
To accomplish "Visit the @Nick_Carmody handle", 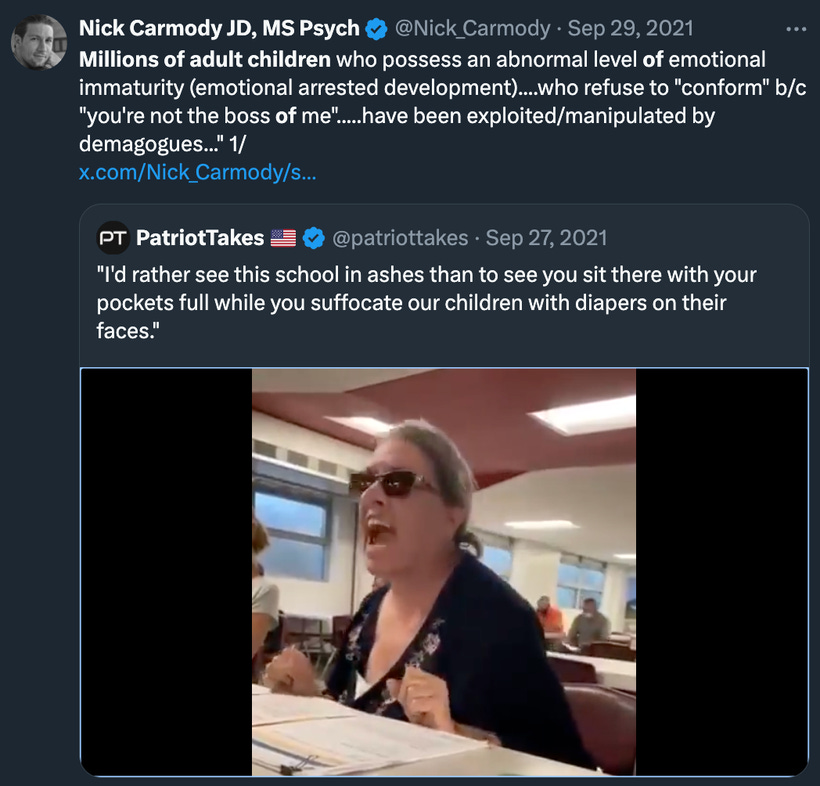I will [473, 29].
